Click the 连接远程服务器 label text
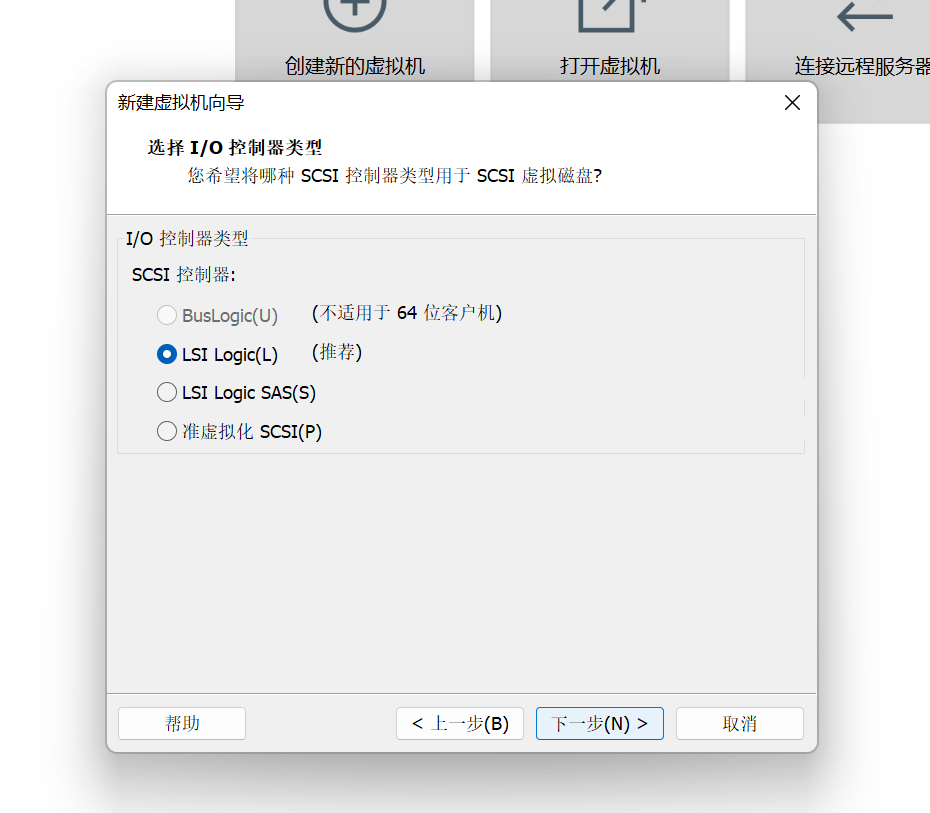 tap(862, 66)
